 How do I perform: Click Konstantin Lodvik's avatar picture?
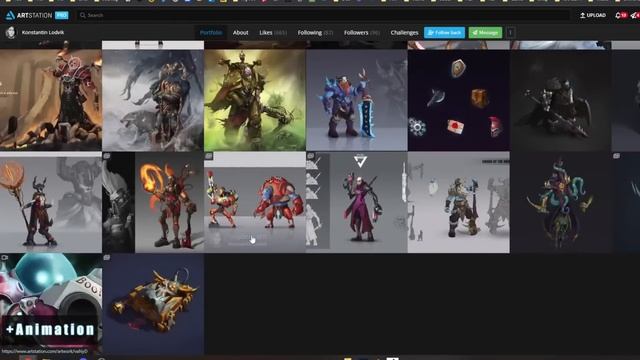(11, 32)
